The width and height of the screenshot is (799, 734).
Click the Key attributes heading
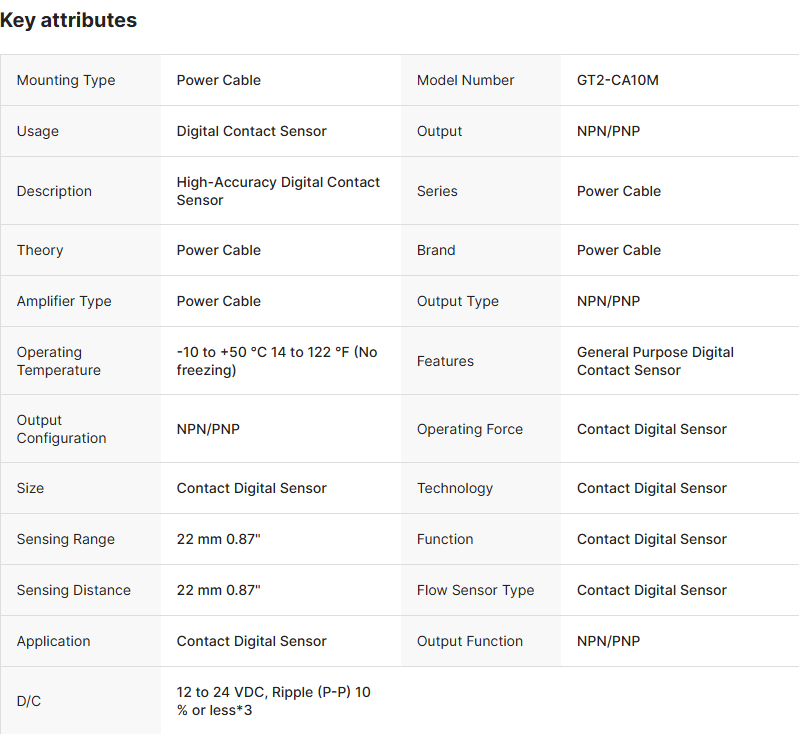(69, 20)
